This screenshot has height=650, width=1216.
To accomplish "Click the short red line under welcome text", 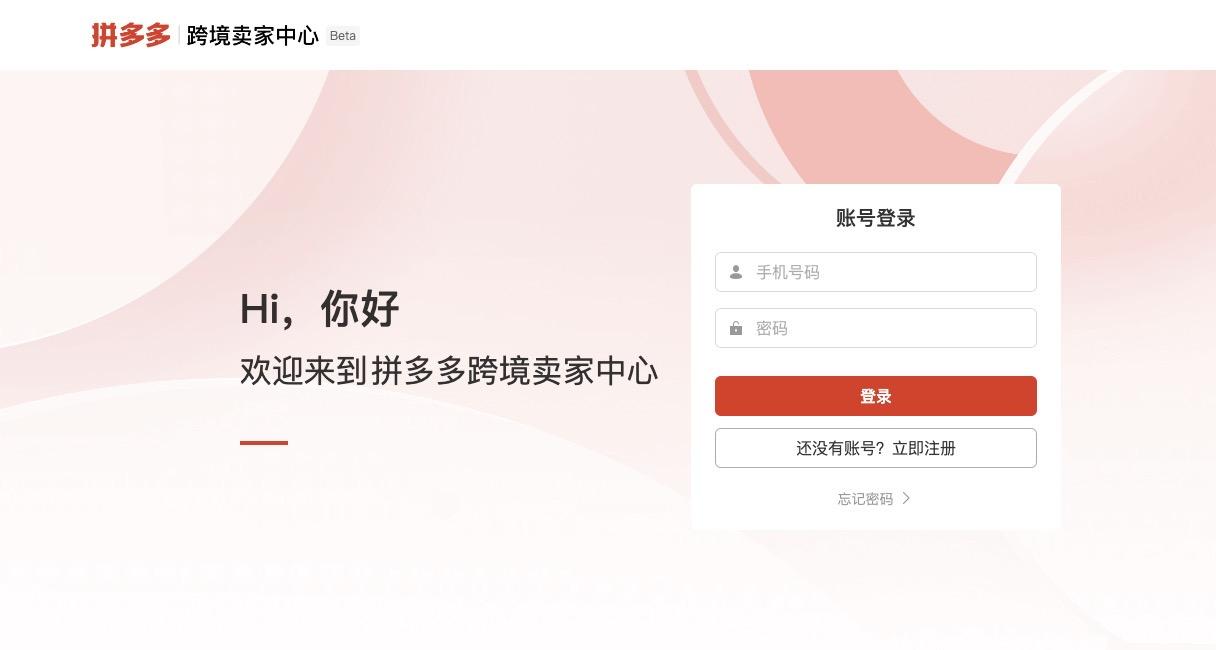I will click(264, 442).
